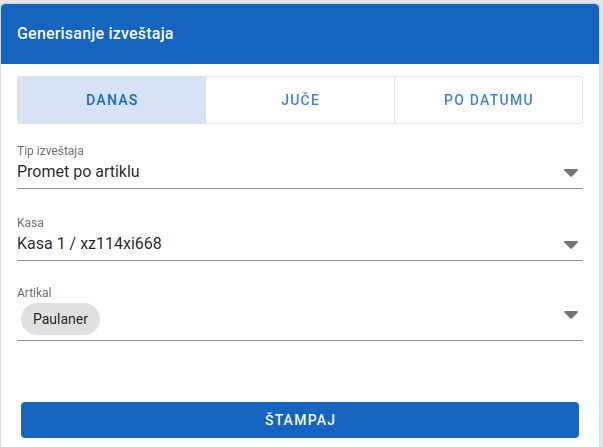Expand the Tip izveštaja dropdown arrow
The image size is (603, 447).
click(571, 173)
